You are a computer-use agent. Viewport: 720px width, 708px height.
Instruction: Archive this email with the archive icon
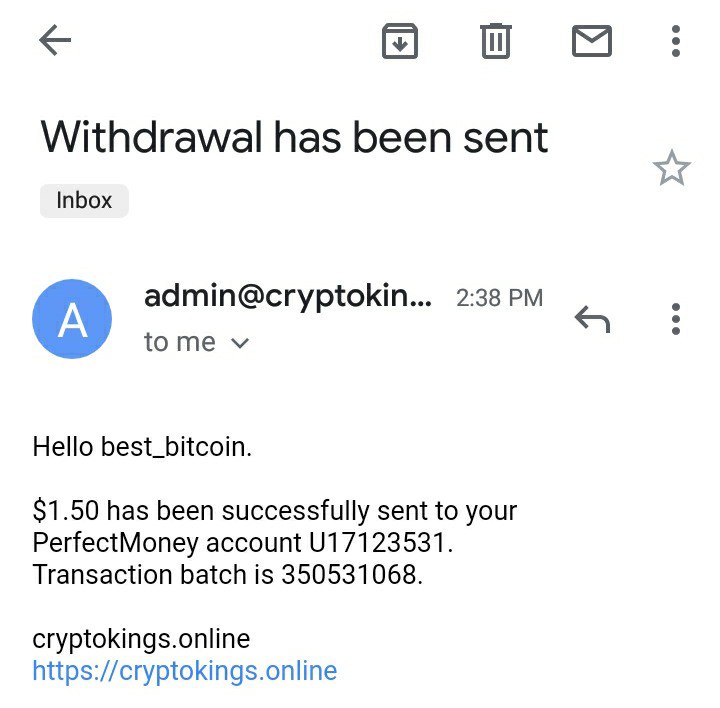pos(400,41)
